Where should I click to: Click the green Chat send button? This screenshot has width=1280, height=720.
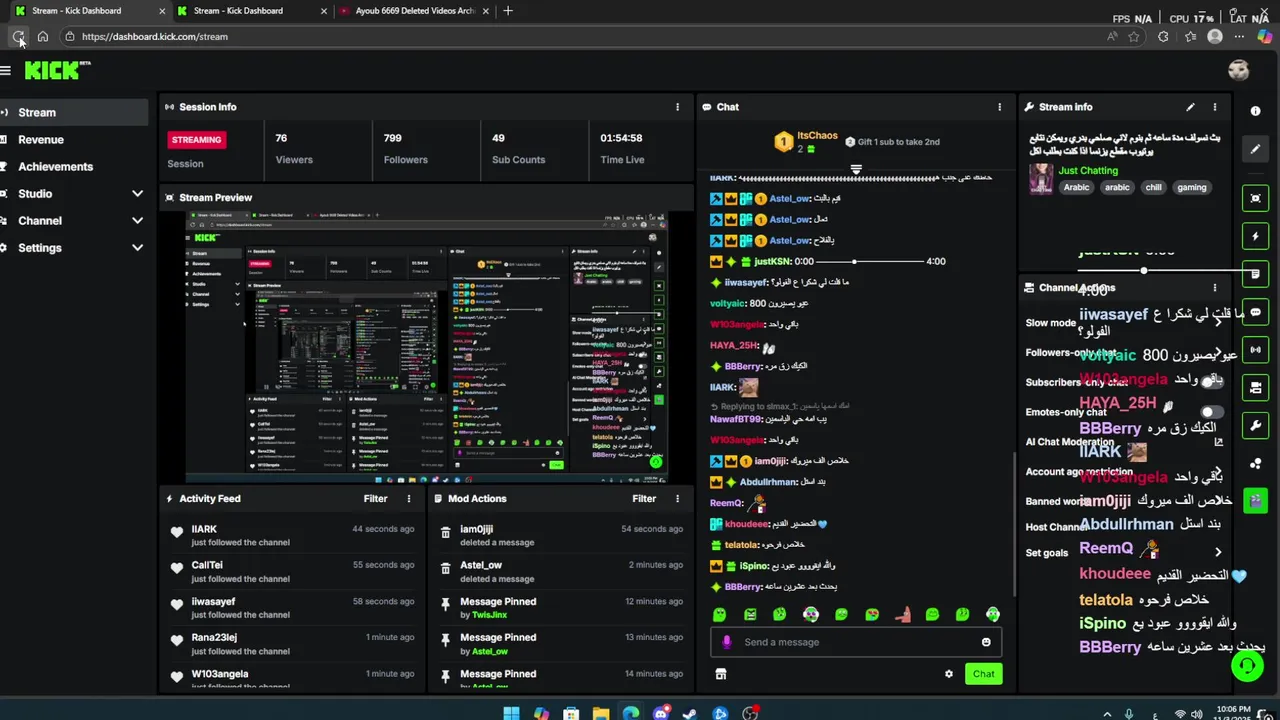click(984, 674)
